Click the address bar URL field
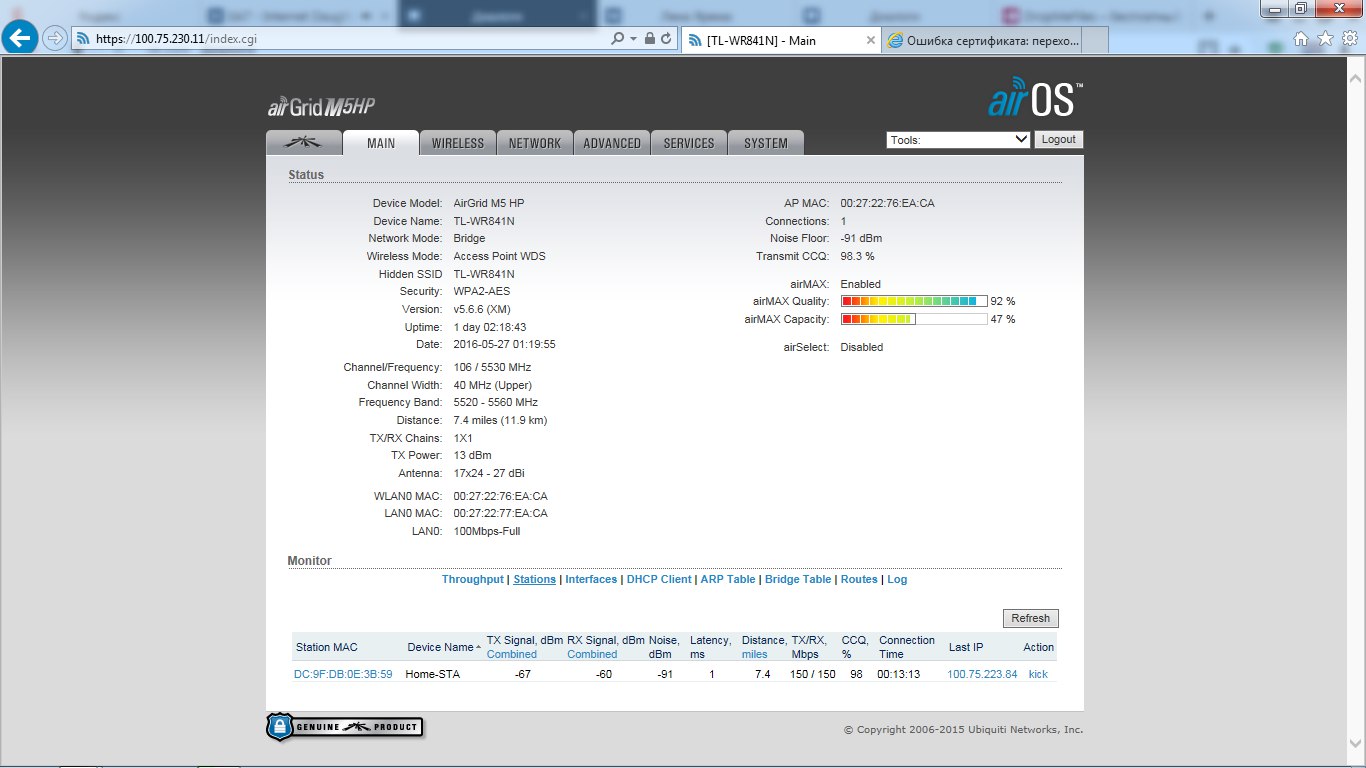Screen dimensions: 1366x768 click(340, 38)
